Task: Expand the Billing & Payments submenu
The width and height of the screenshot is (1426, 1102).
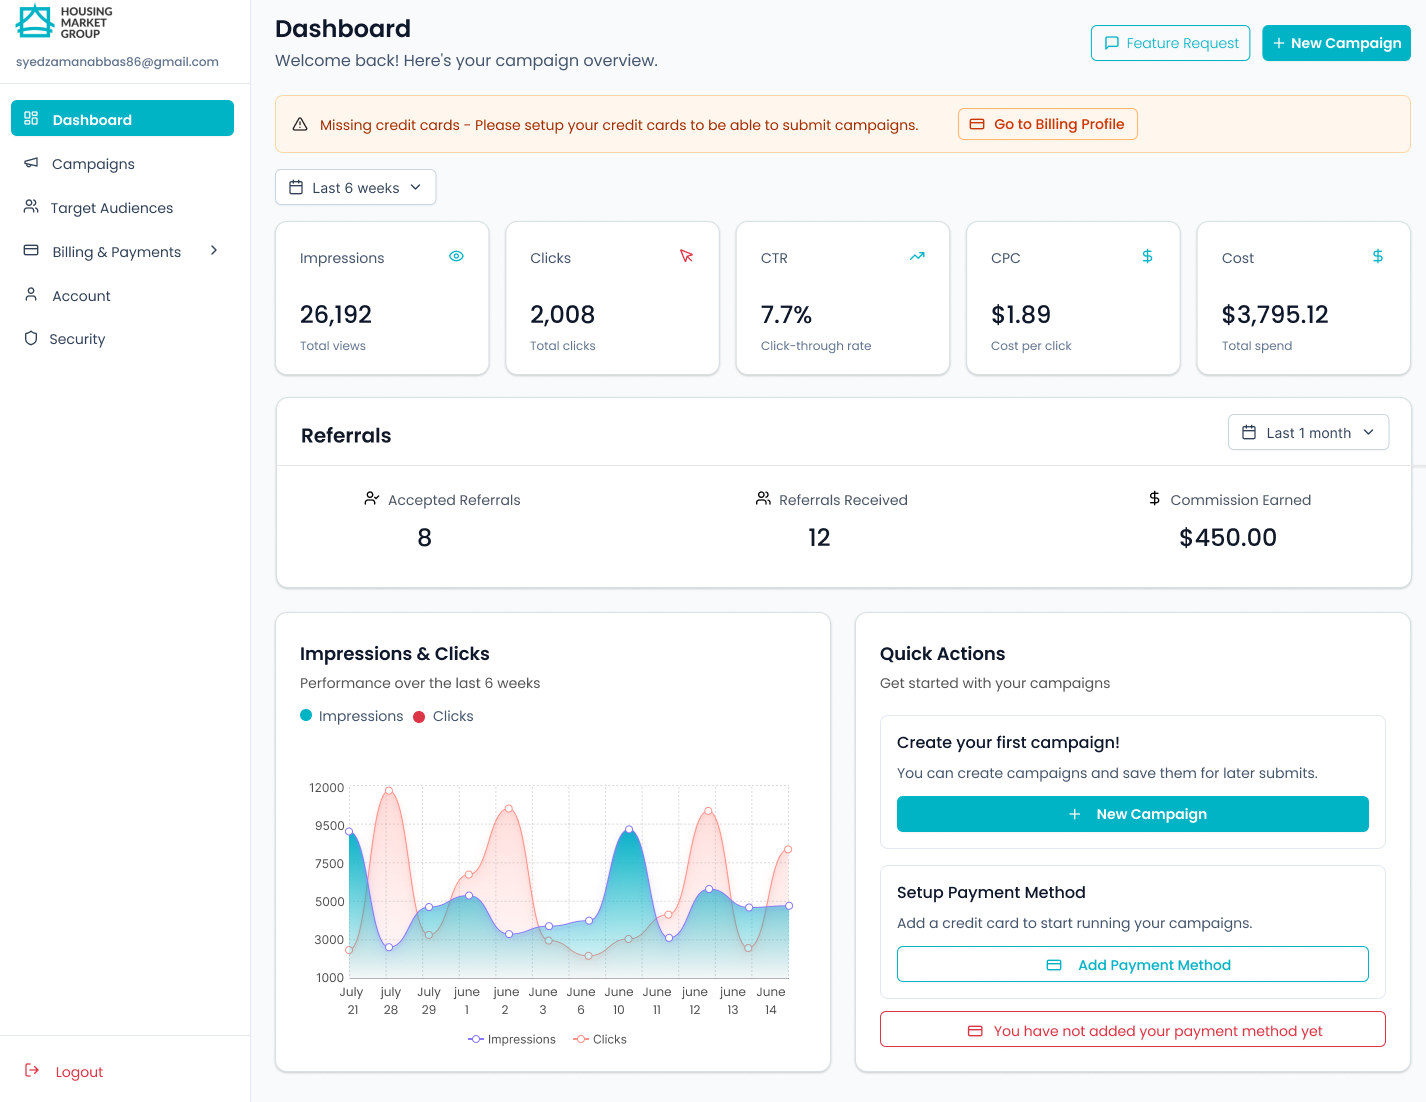Action: pyautogui.click(x=213, y=251)
